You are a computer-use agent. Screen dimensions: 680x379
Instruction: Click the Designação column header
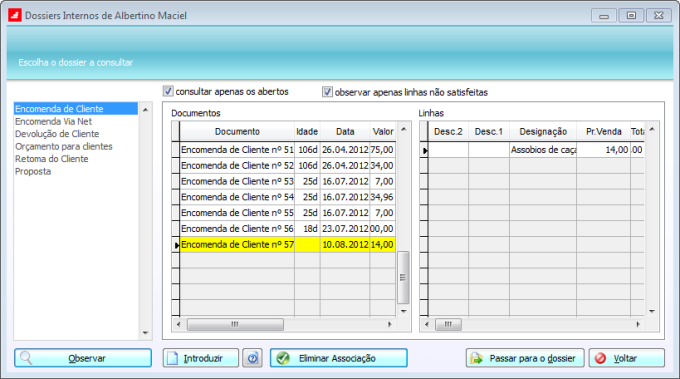click(543, 131)
